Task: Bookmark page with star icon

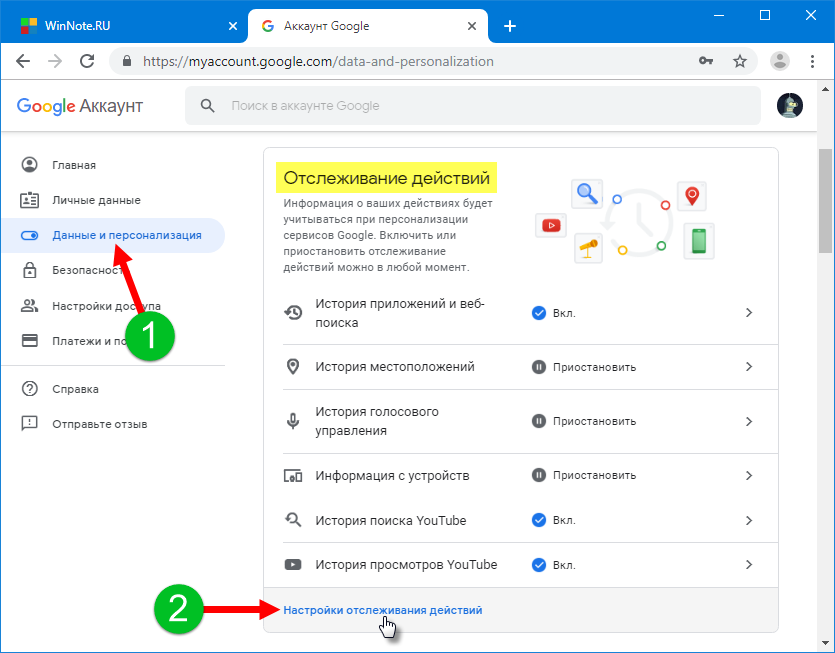Action: click(x=740, y=61)
